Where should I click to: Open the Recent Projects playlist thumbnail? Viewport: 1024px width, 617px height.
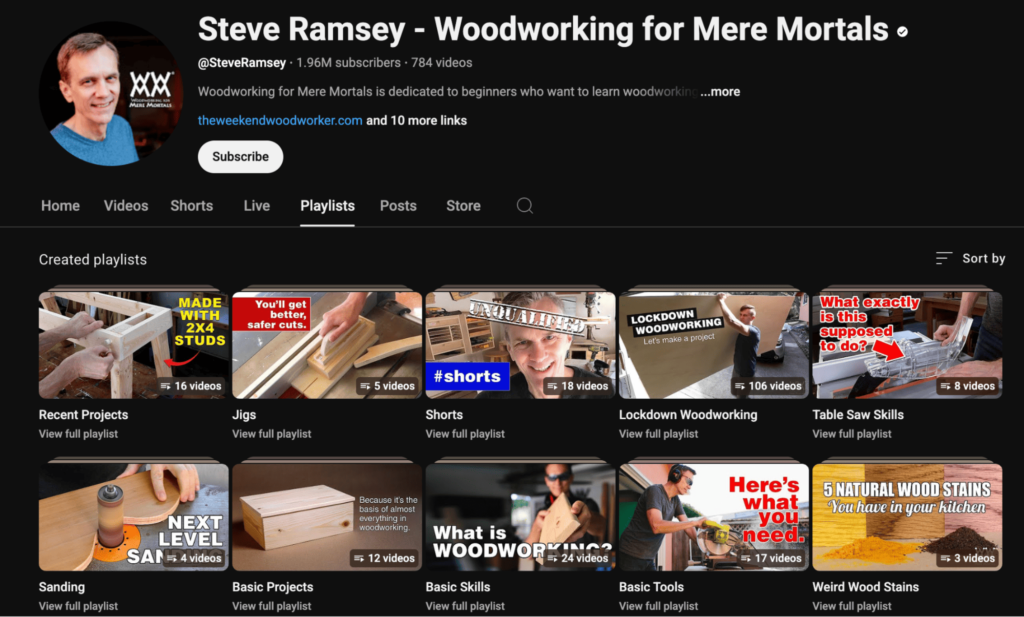click(133, 345)
